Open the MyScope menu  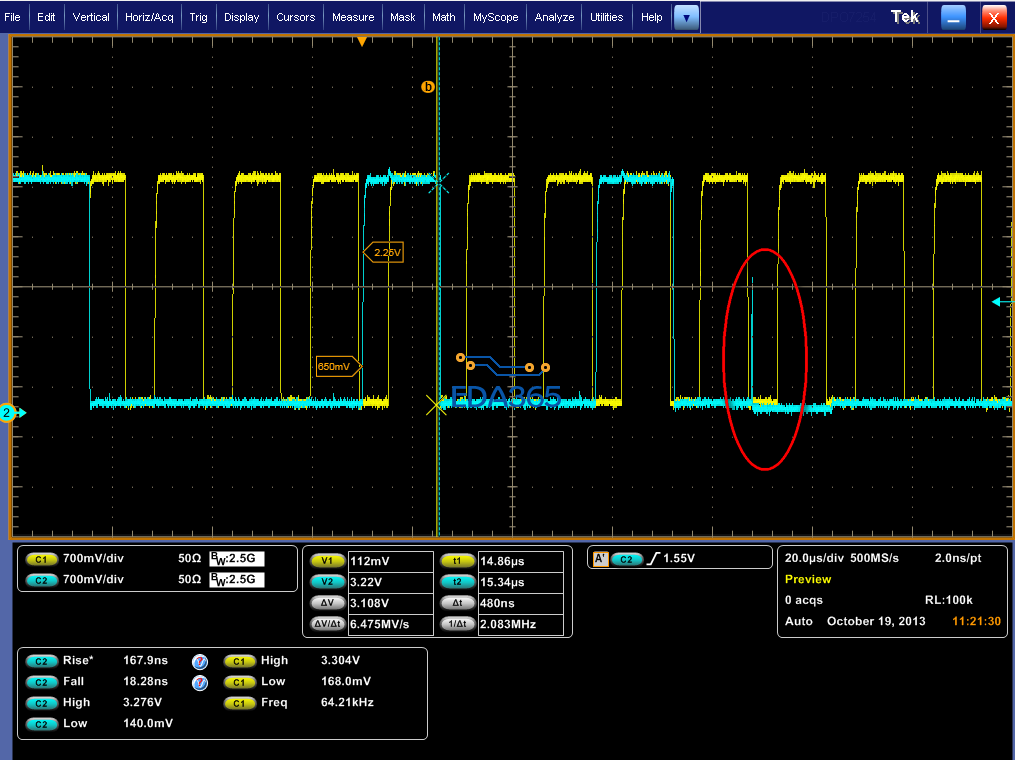pyautogui.click(x=495, y=17)
